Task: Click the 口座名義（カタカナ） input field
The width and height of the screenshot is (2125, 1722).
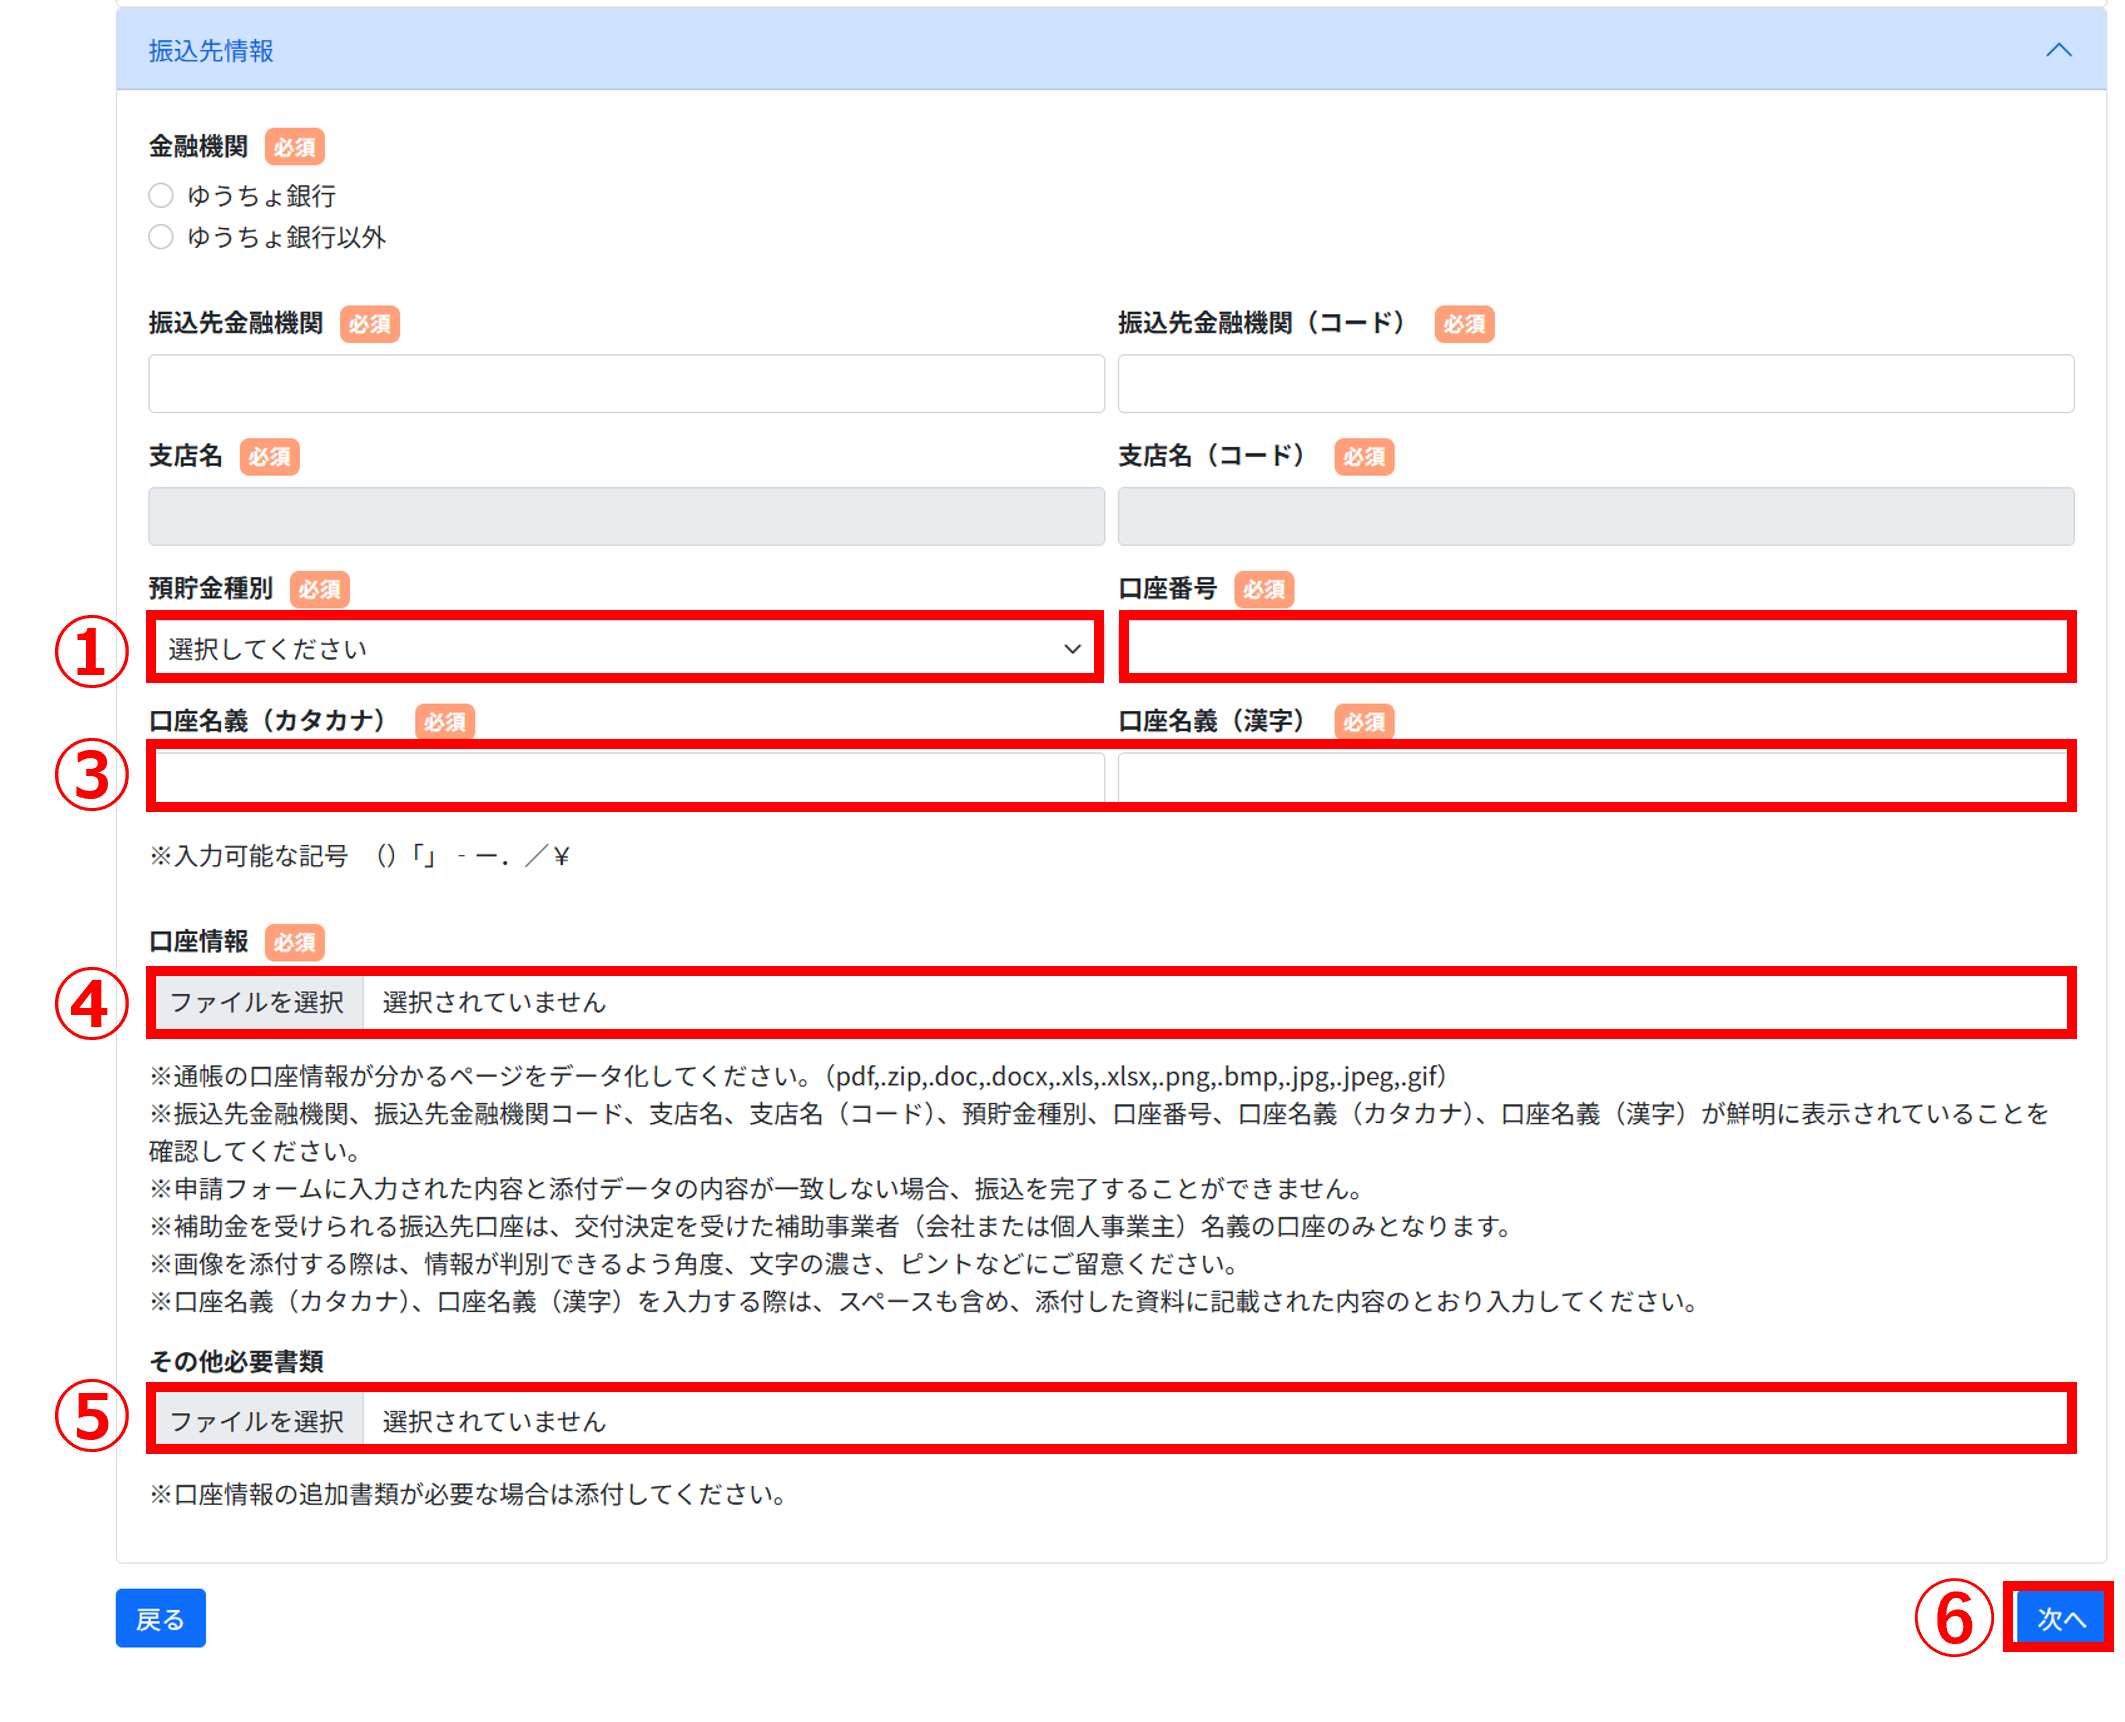Action: (x=629, y=777)
